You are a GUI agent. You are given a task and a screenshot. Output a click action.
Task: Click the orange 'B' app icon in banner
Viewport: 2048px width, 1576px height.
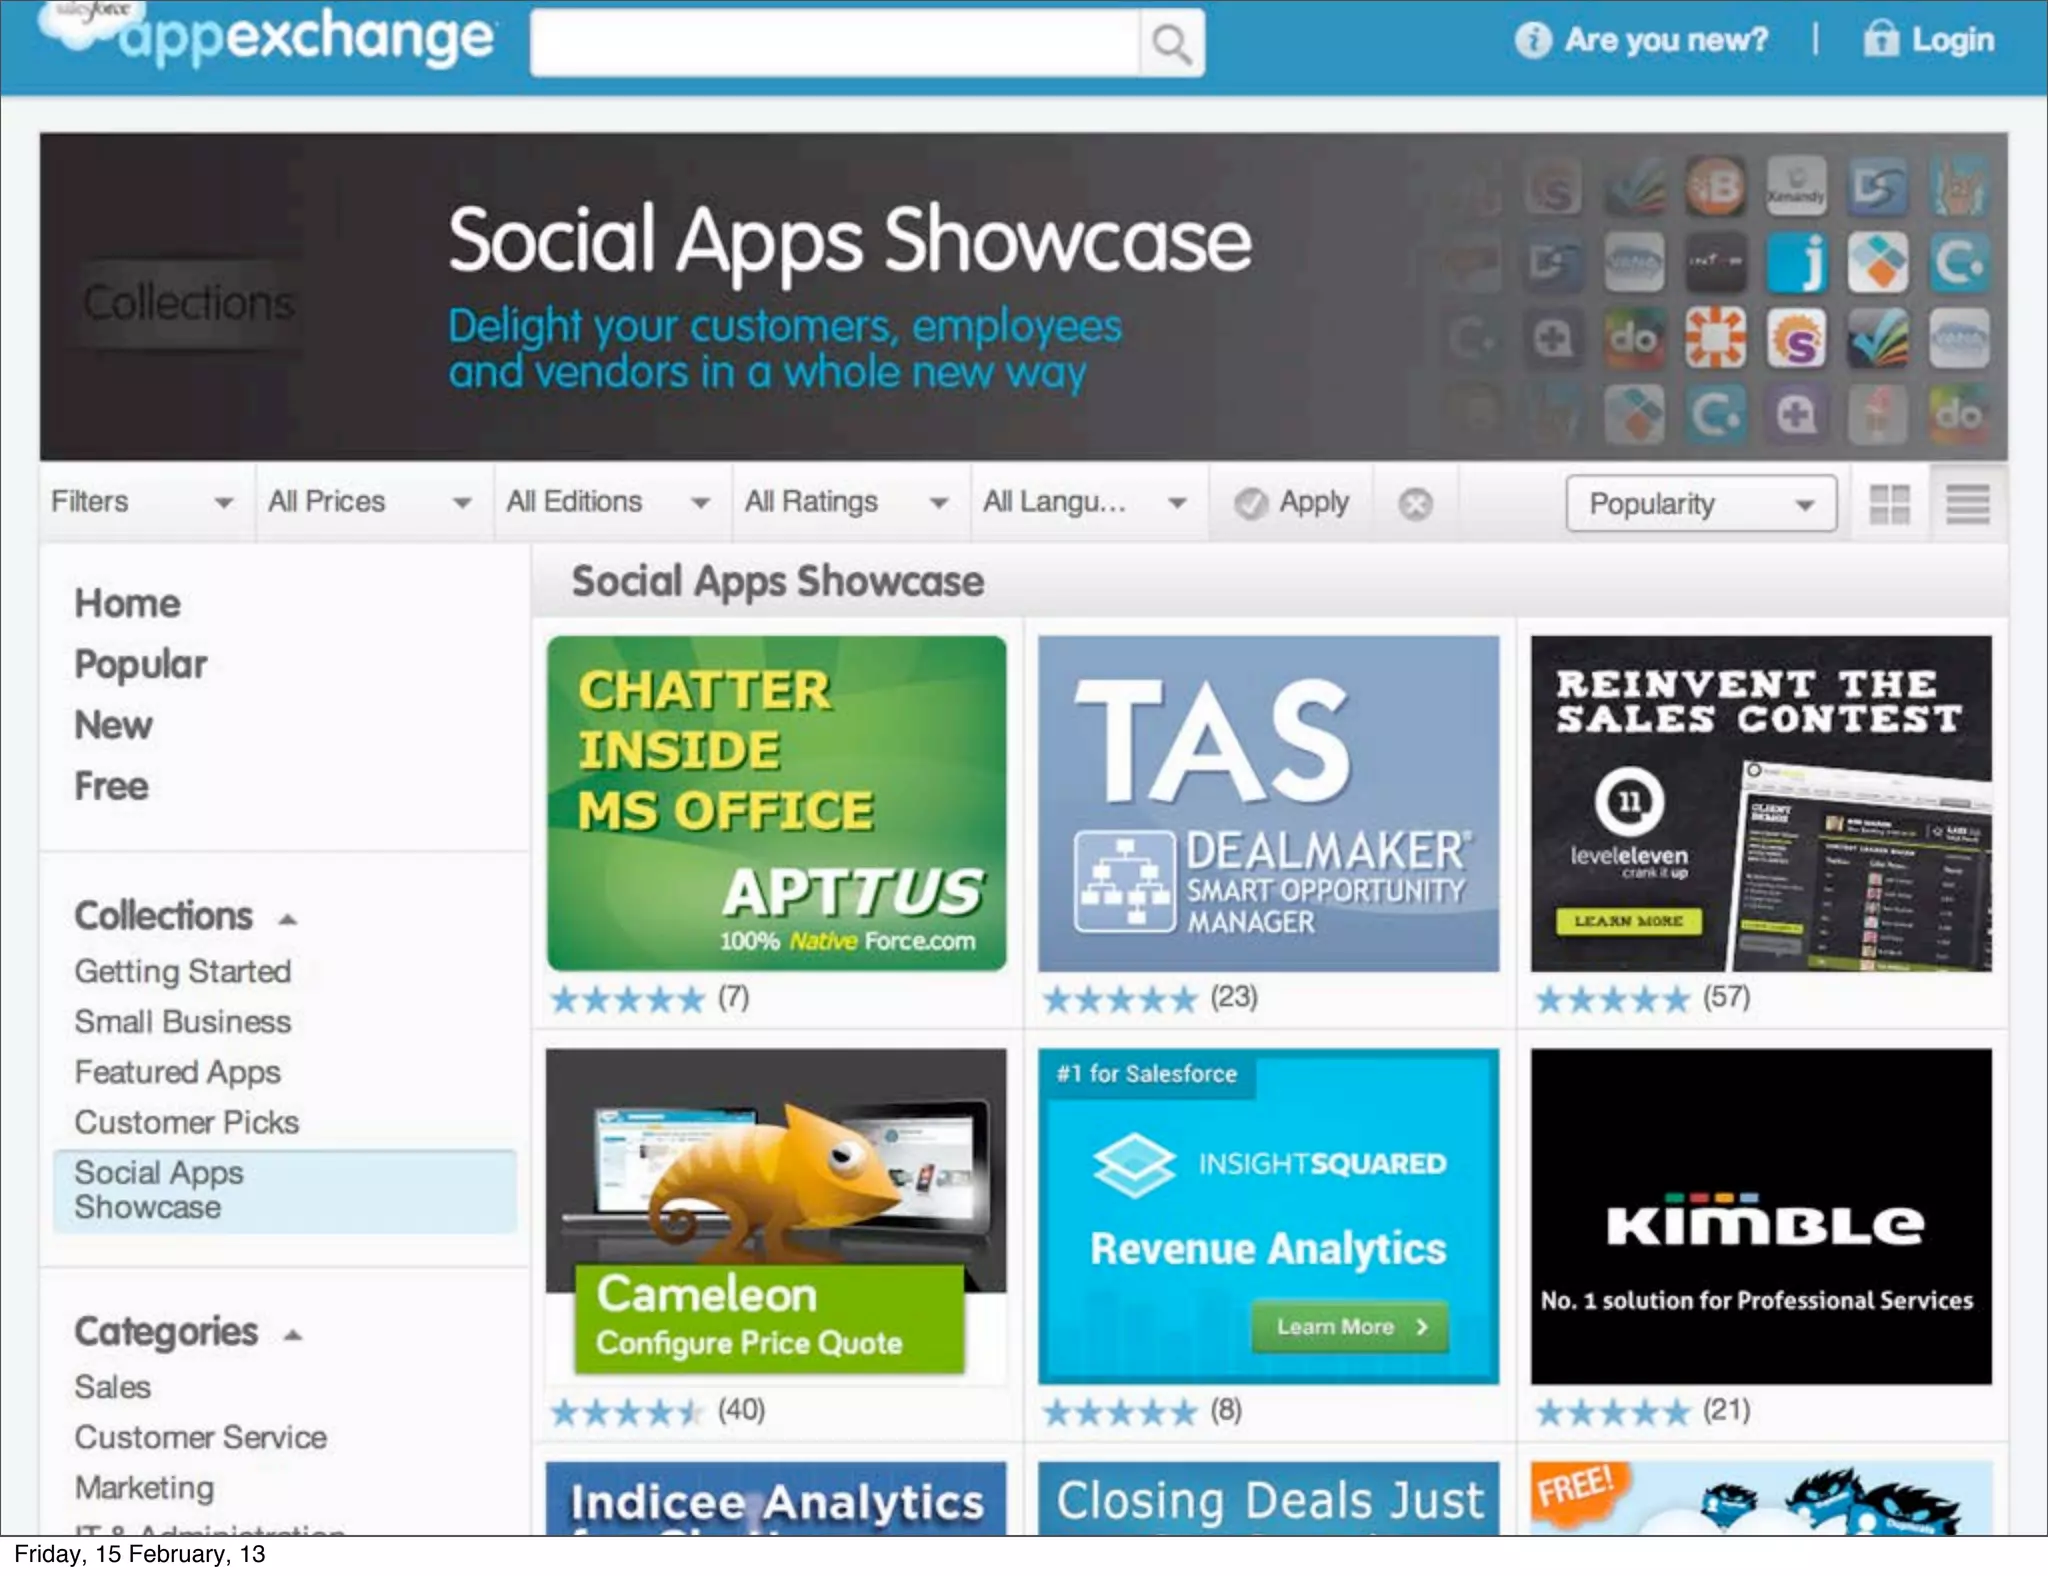(x=1716, y=186)
